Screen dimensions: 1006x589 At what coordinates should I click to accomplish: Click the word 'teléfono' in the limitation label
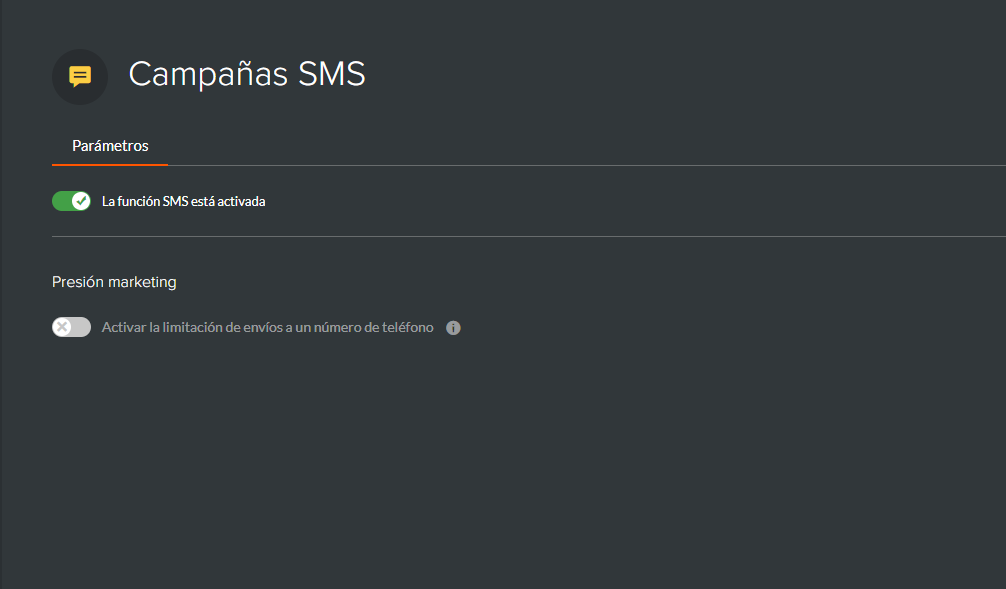[x=407, y=327]
